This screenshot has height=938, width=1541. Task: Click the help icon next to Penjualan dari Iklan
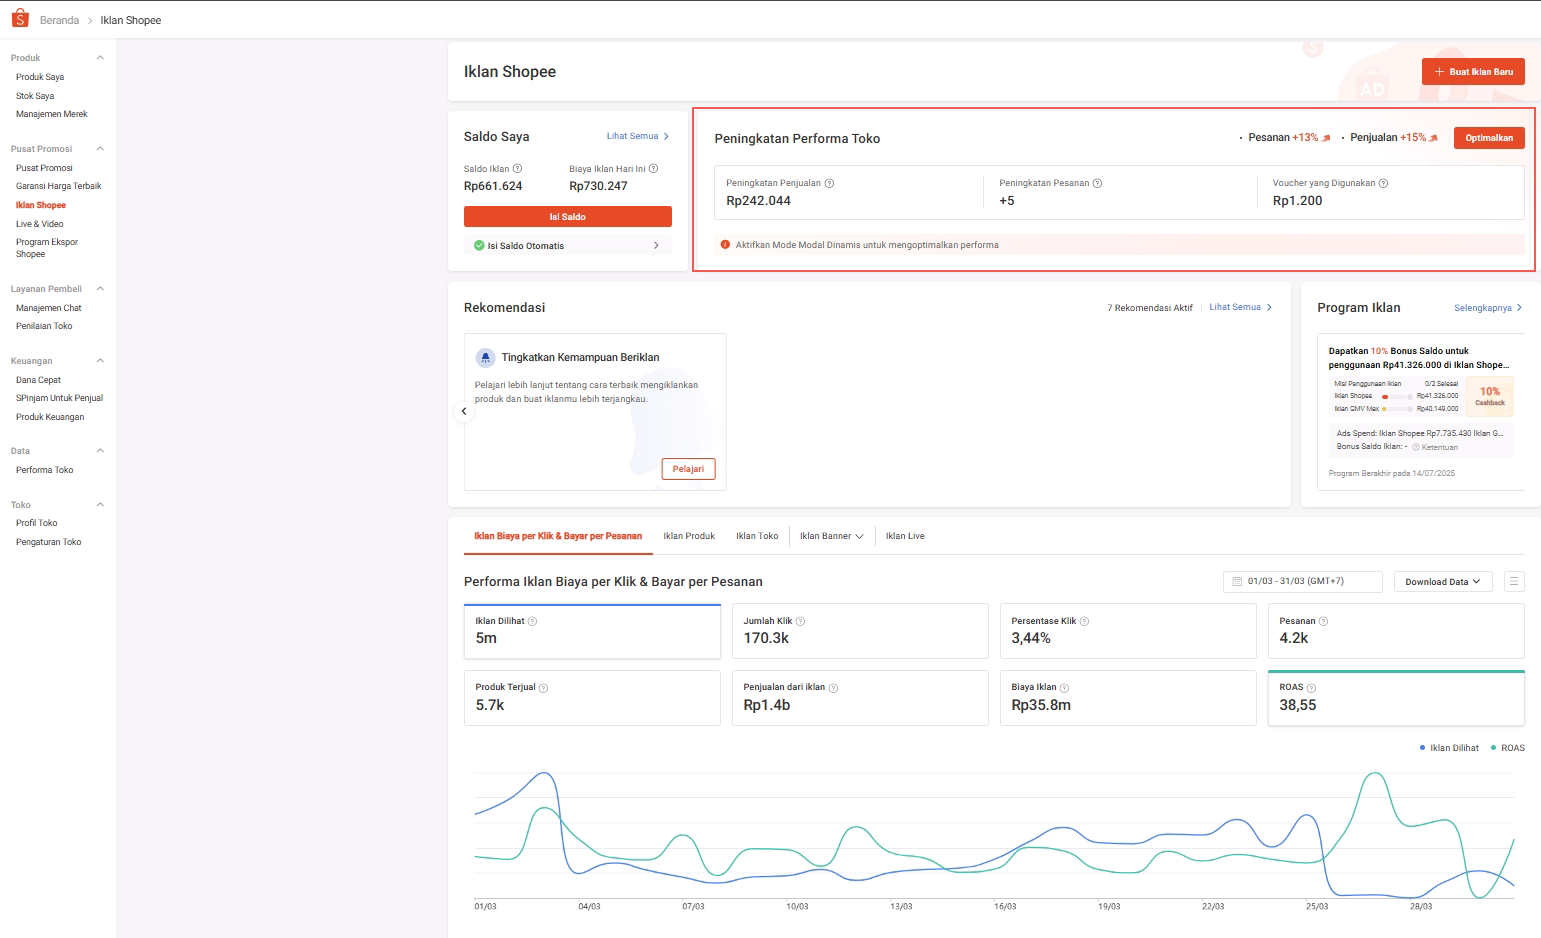tap(833, 688)
